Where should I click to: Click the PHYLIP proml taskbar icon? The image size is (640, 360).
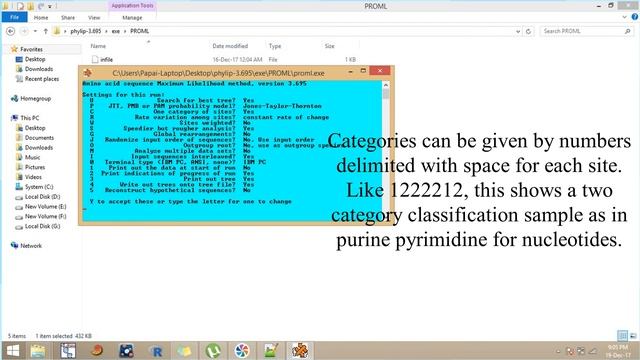(x=300, y=351)
